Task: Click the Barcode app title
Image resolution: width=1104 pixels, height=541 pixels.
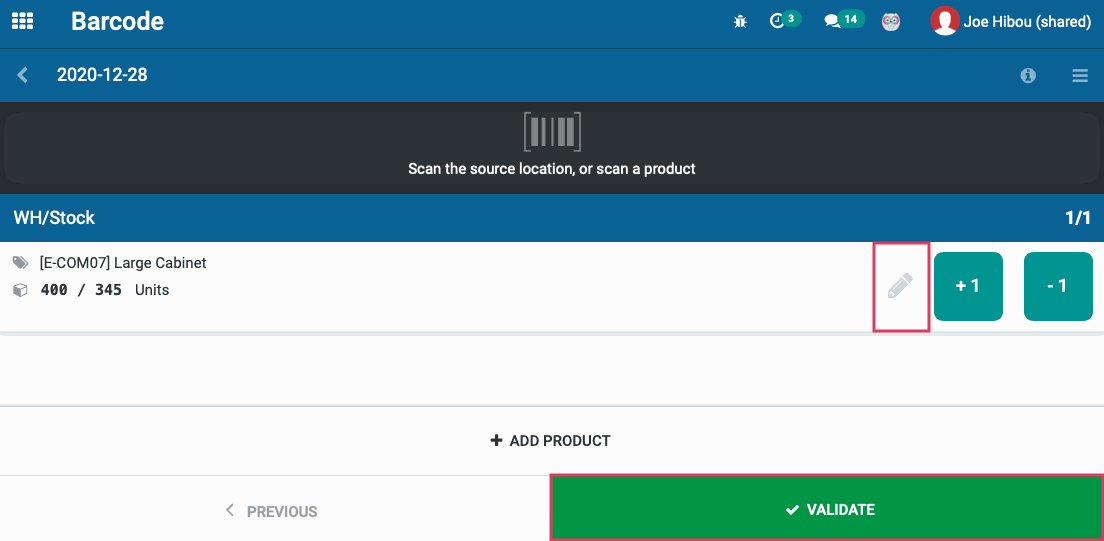Action: coord(118,22)
